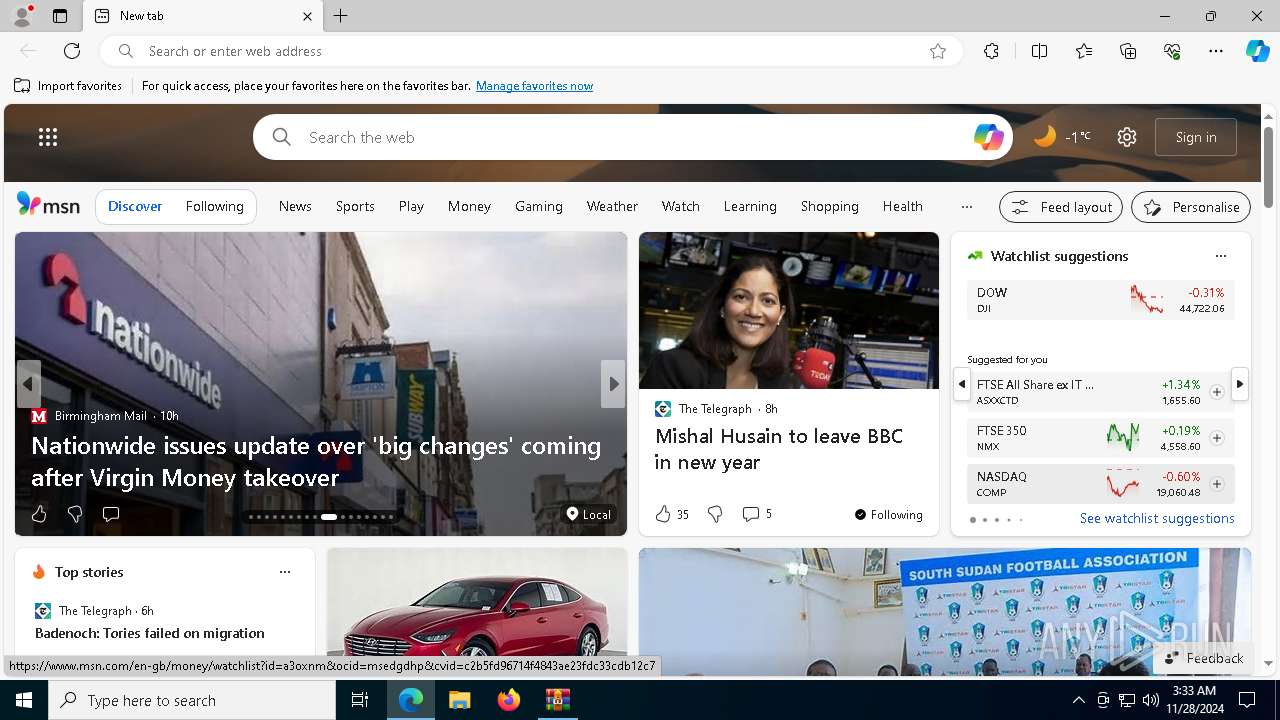The height and width of the screenshot is (720, 1280).
Task: Switch to the Following tab
Action: coord(215,206)
